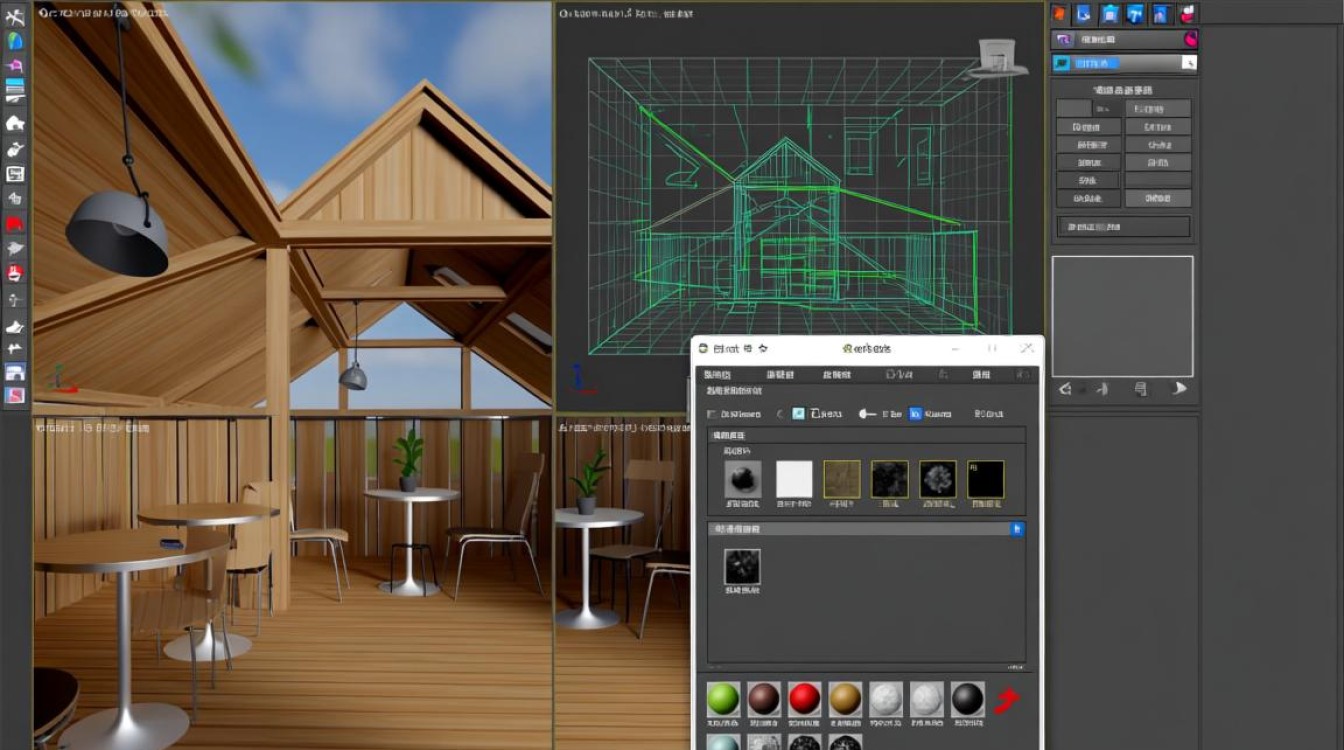Pick the dark brown material sphere
This screenshot has height=750, width=1344.
tap(764, 698)
